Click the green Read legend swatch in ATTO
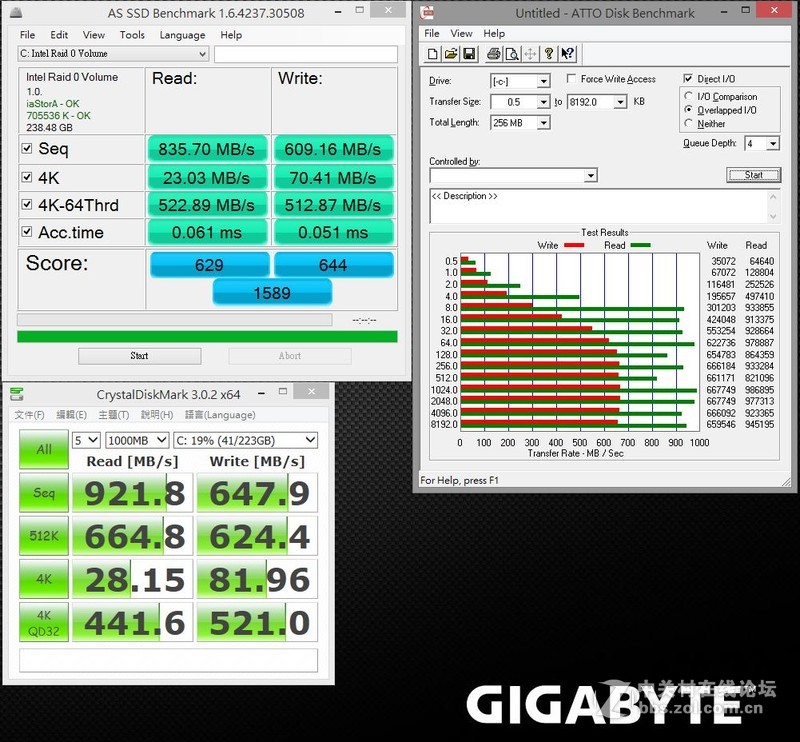Viewport: 800px width, 742px height. 640,245
